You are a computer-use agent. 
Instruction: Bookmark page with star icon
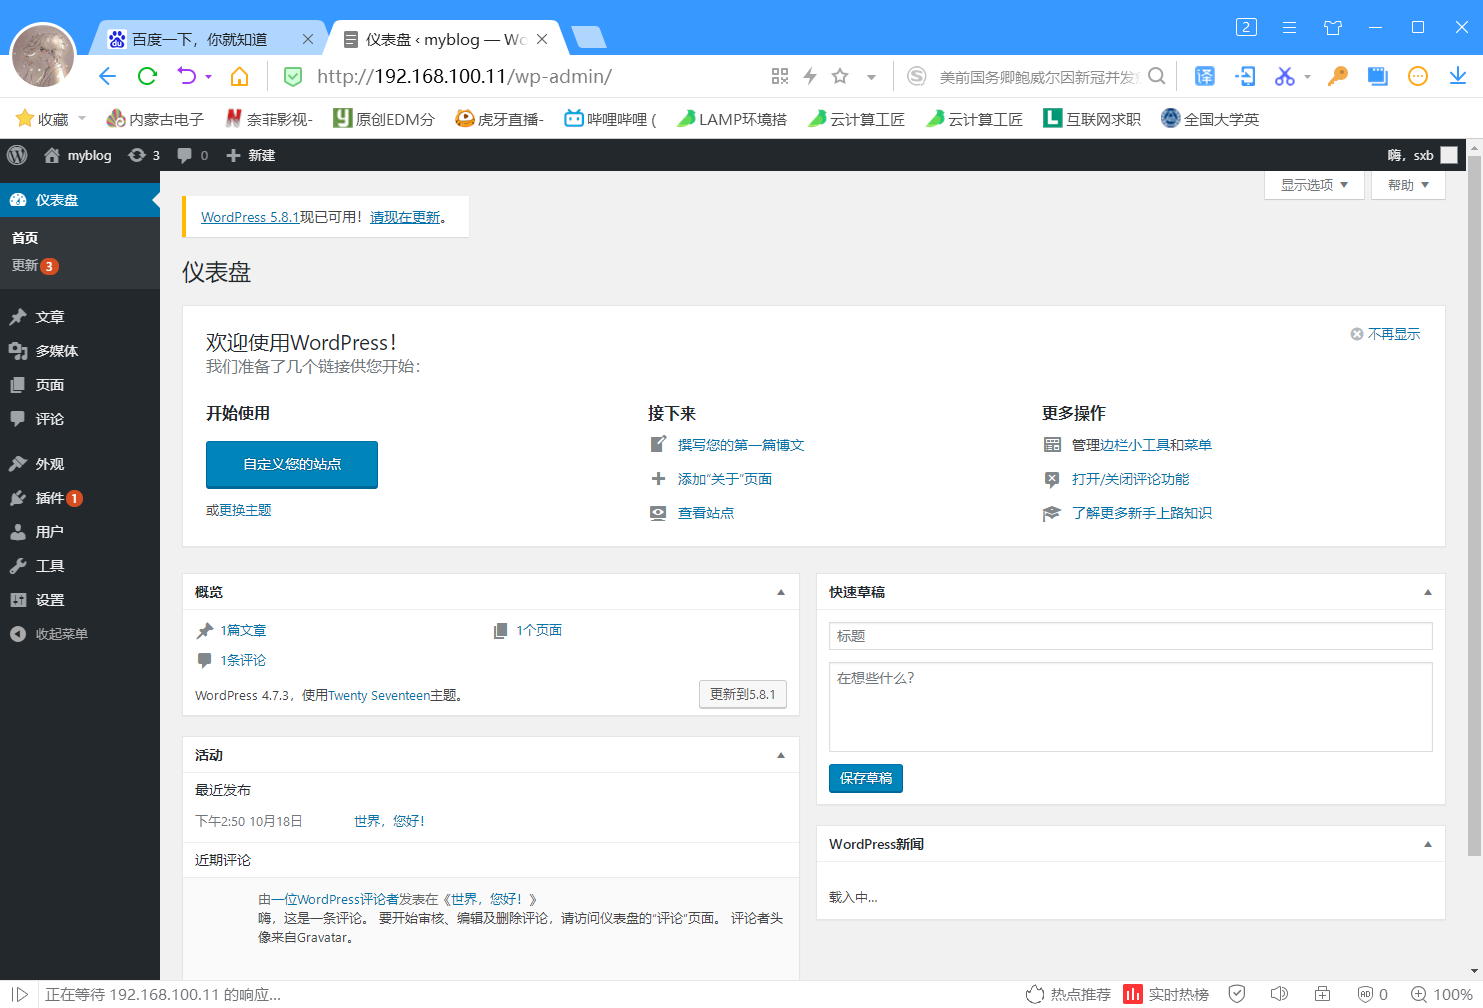(840, 76)
